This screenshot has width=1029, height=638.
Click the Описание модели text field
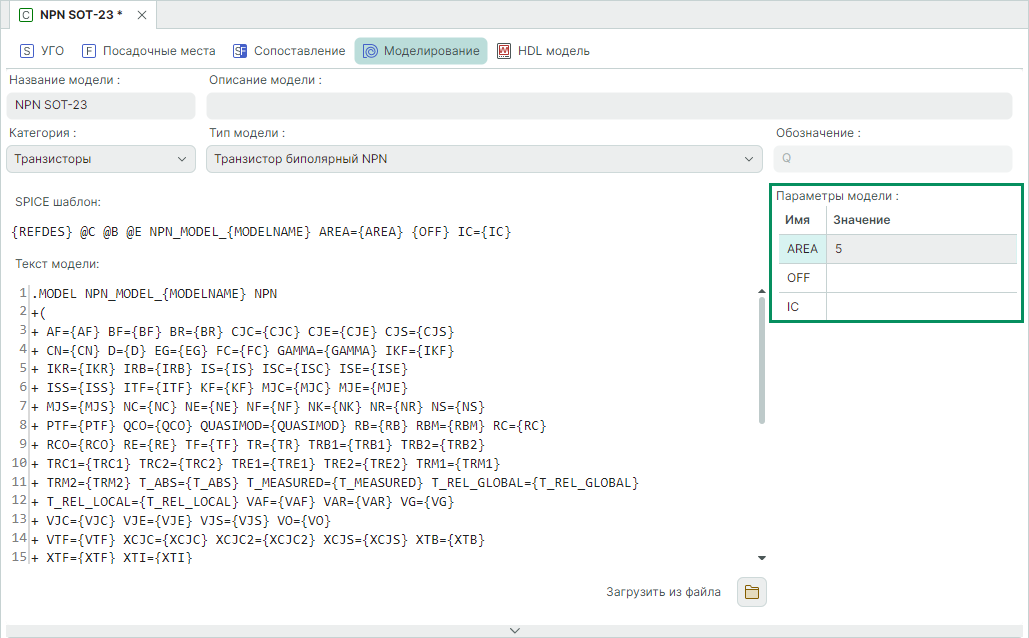pyautogui.click(x=609, y=106)
